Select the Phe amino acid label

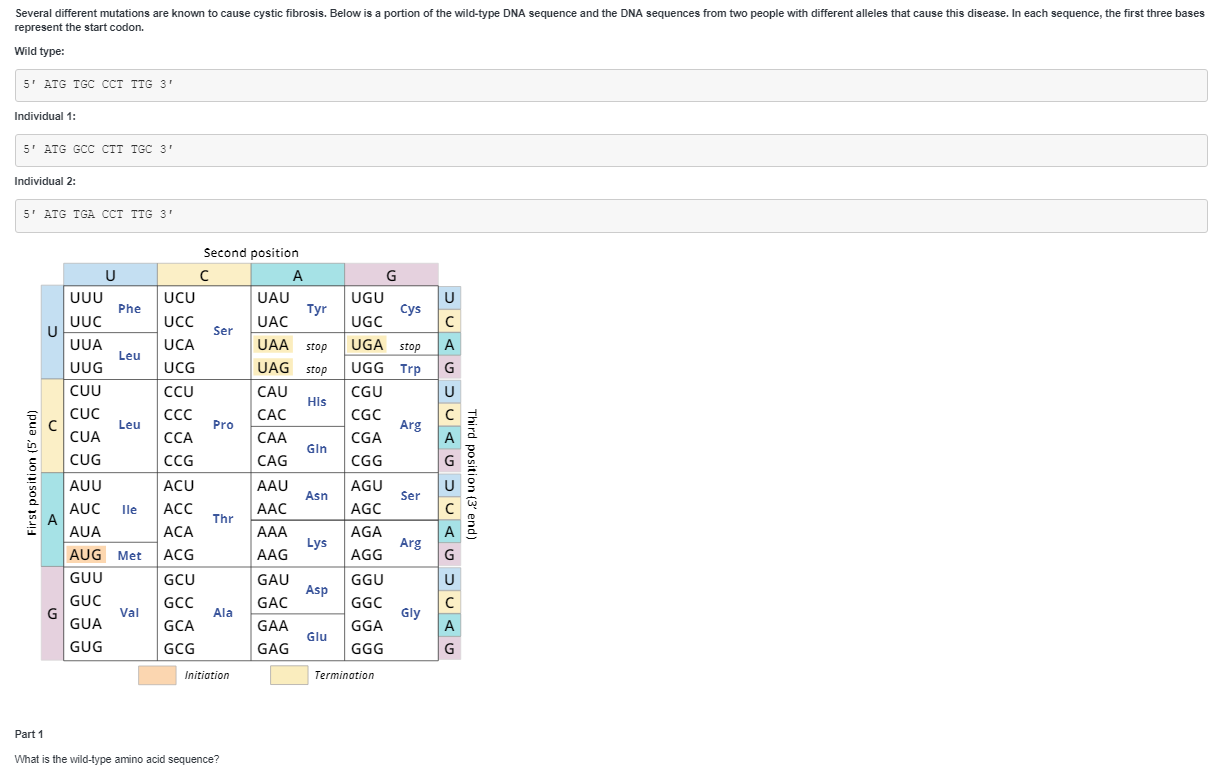coord(129,309)
